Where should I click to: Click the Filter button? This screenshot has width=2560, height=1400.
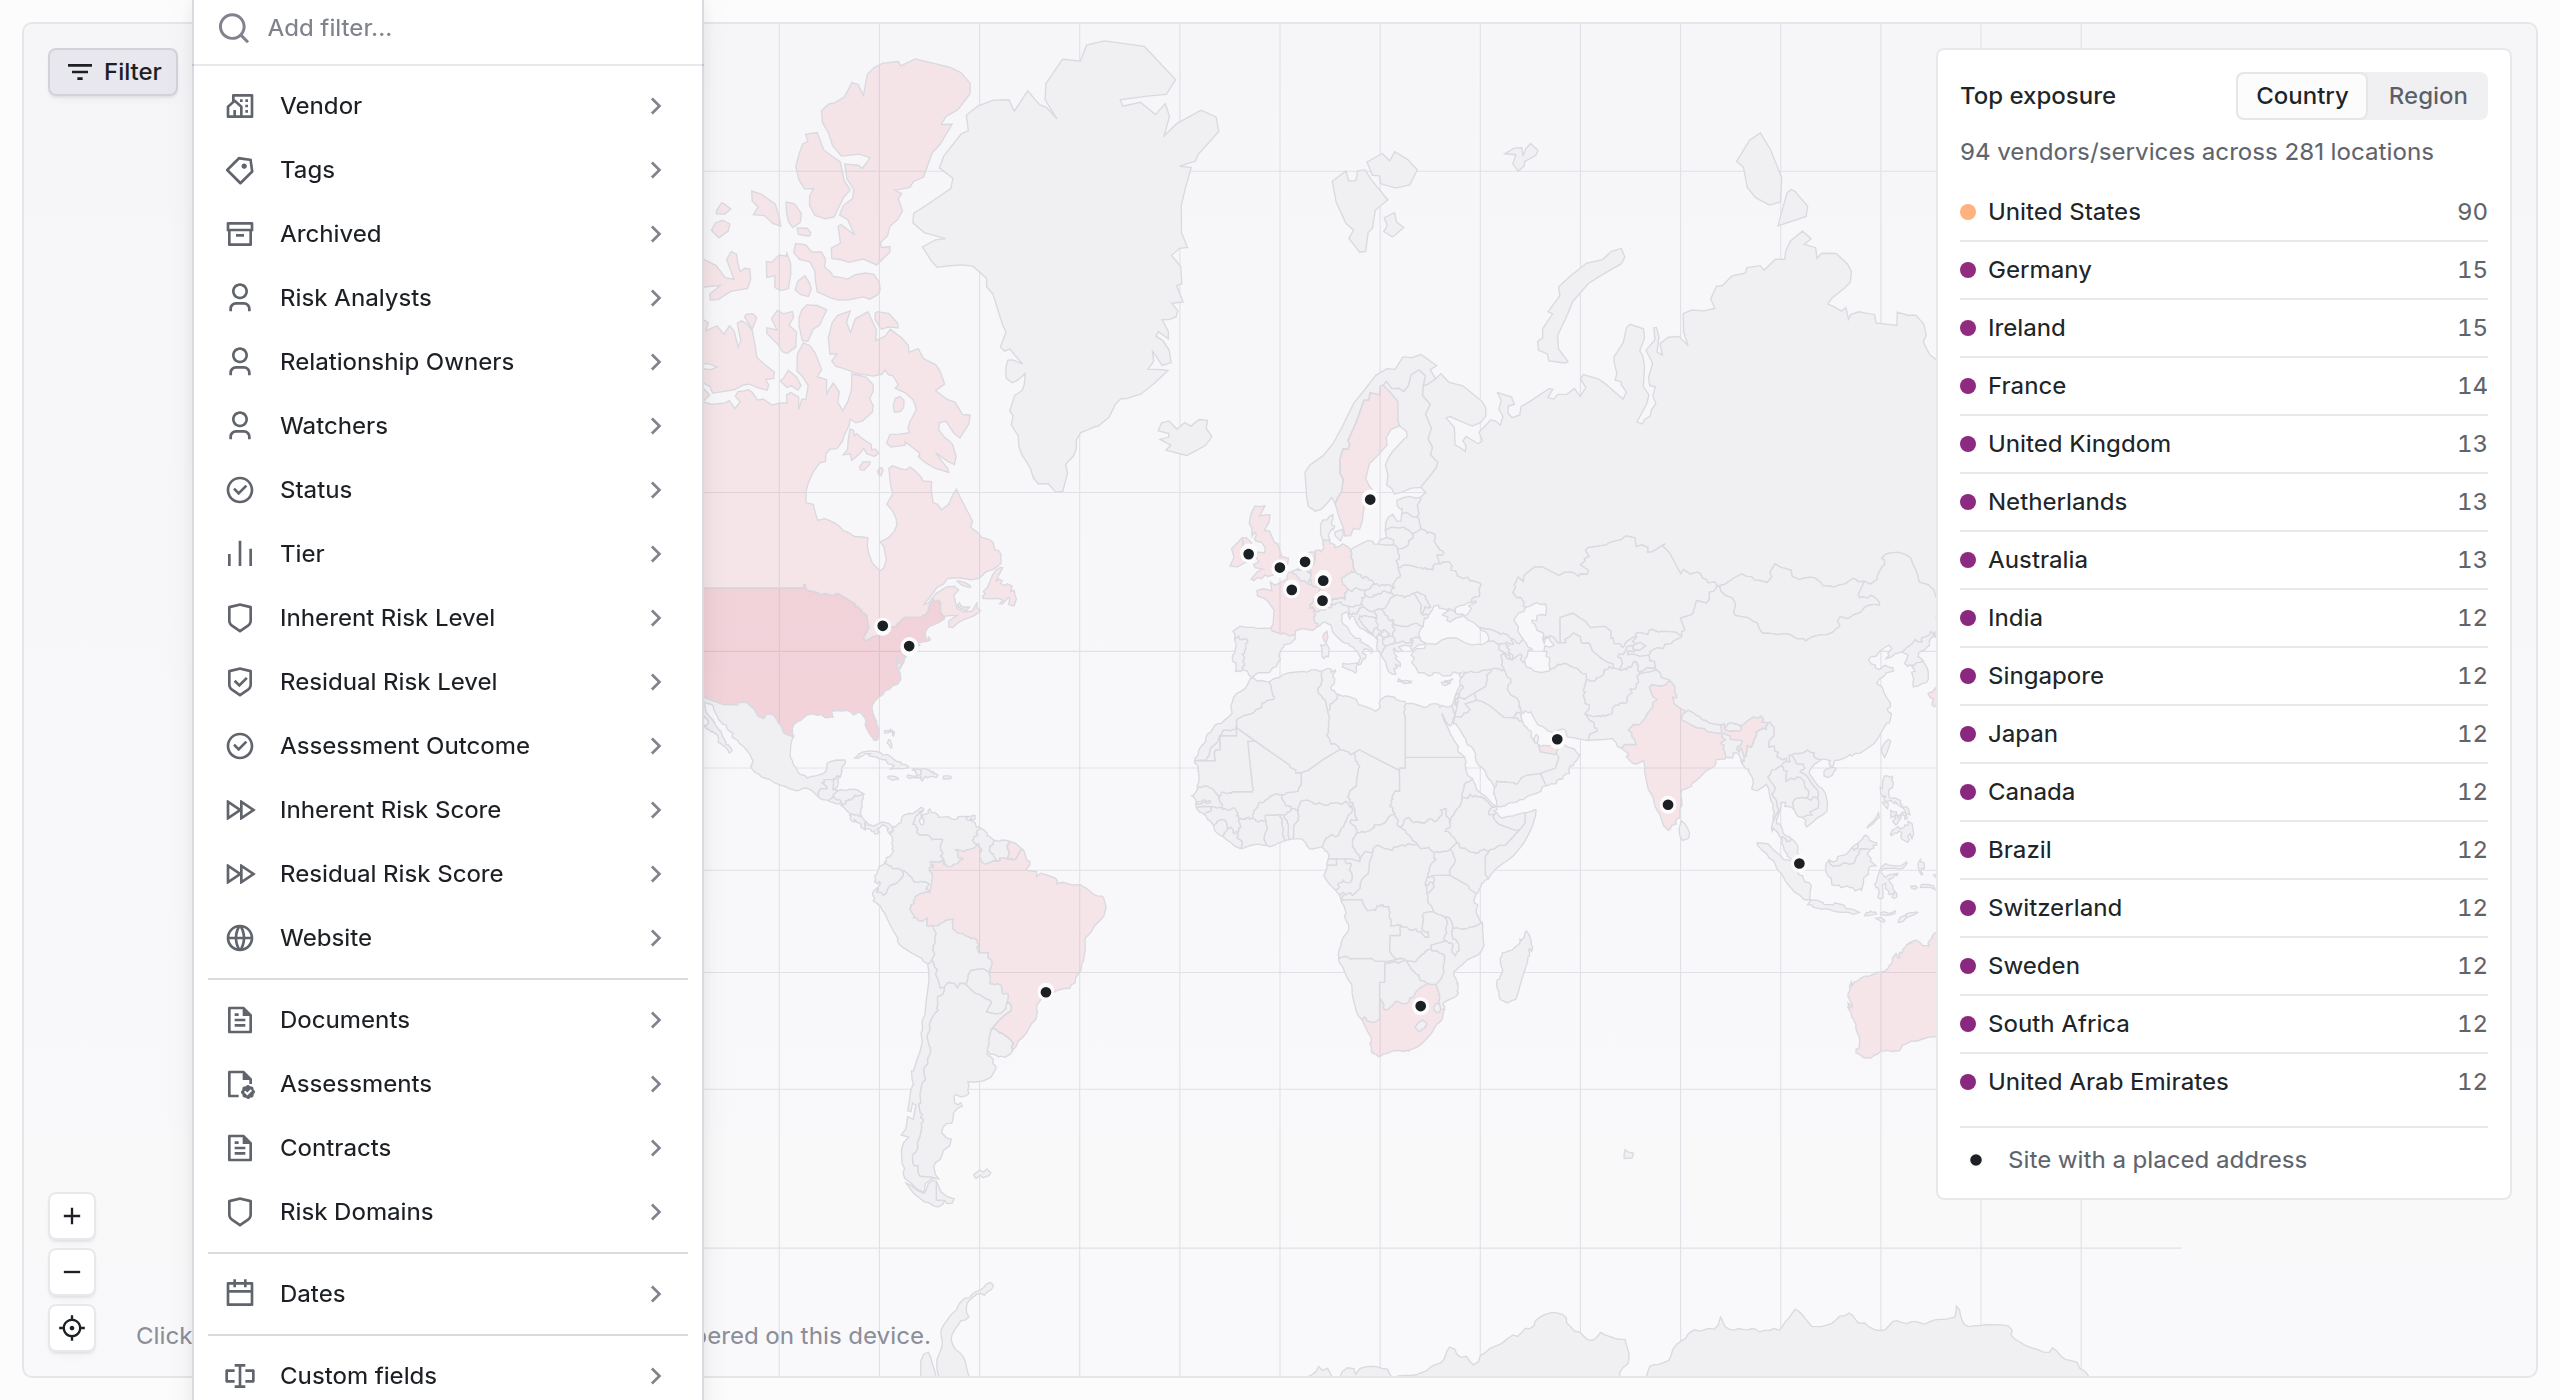[113, 72]
